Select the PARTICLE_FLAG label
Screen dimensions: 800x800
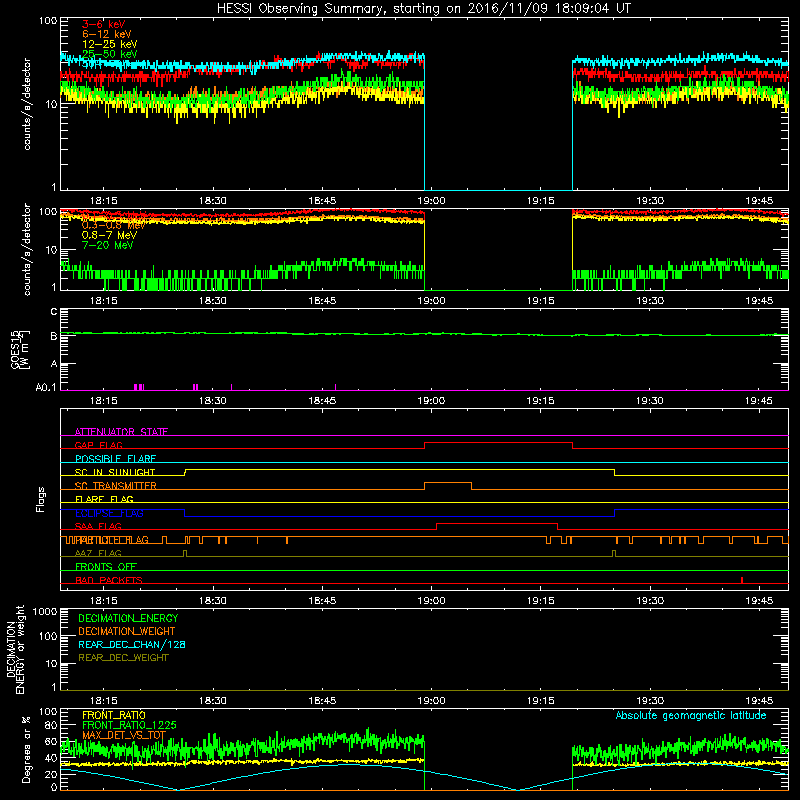[x=112, y=540]
